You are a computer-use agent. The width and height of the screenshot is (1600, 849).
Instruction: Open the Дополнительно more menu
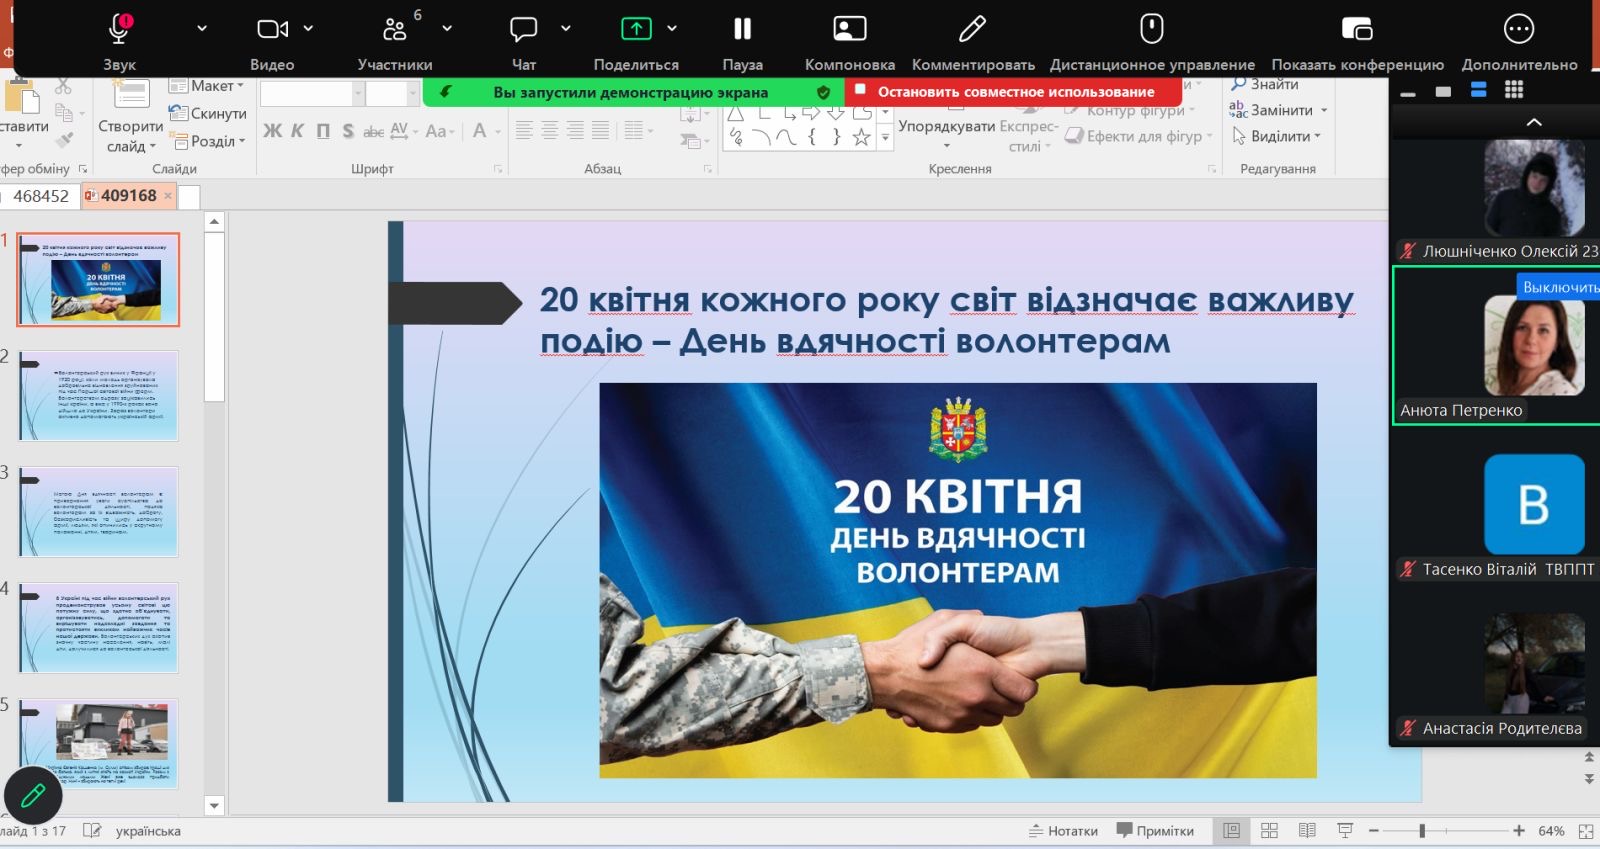point(1519,29)
